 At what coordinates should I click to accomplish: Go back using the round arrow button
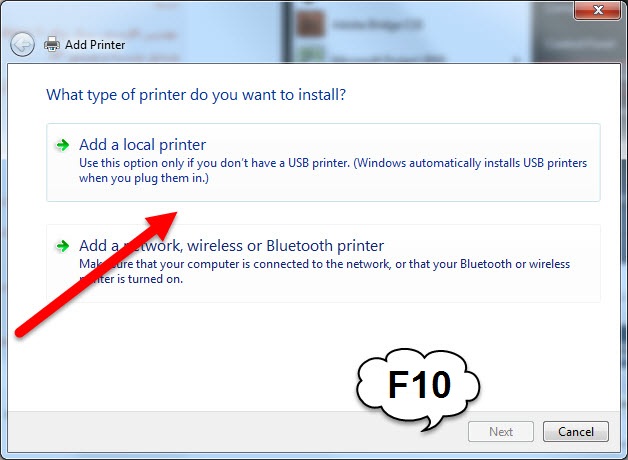[22, 44]
